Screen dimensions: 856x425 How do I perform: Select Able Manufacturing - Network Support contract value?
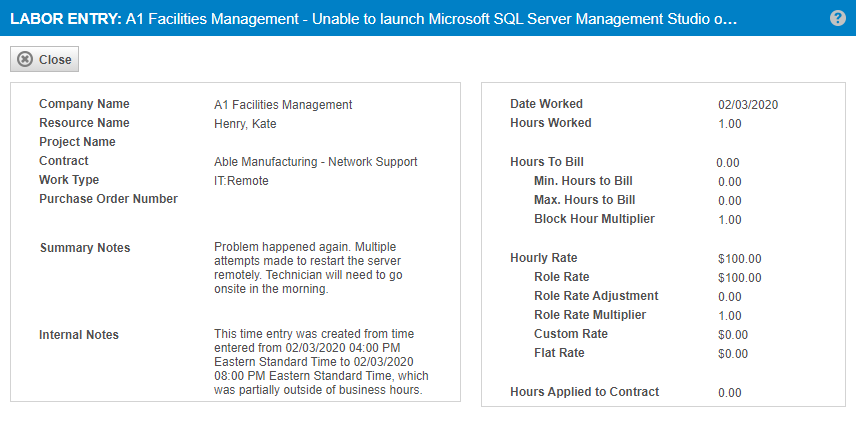[316, 162]
